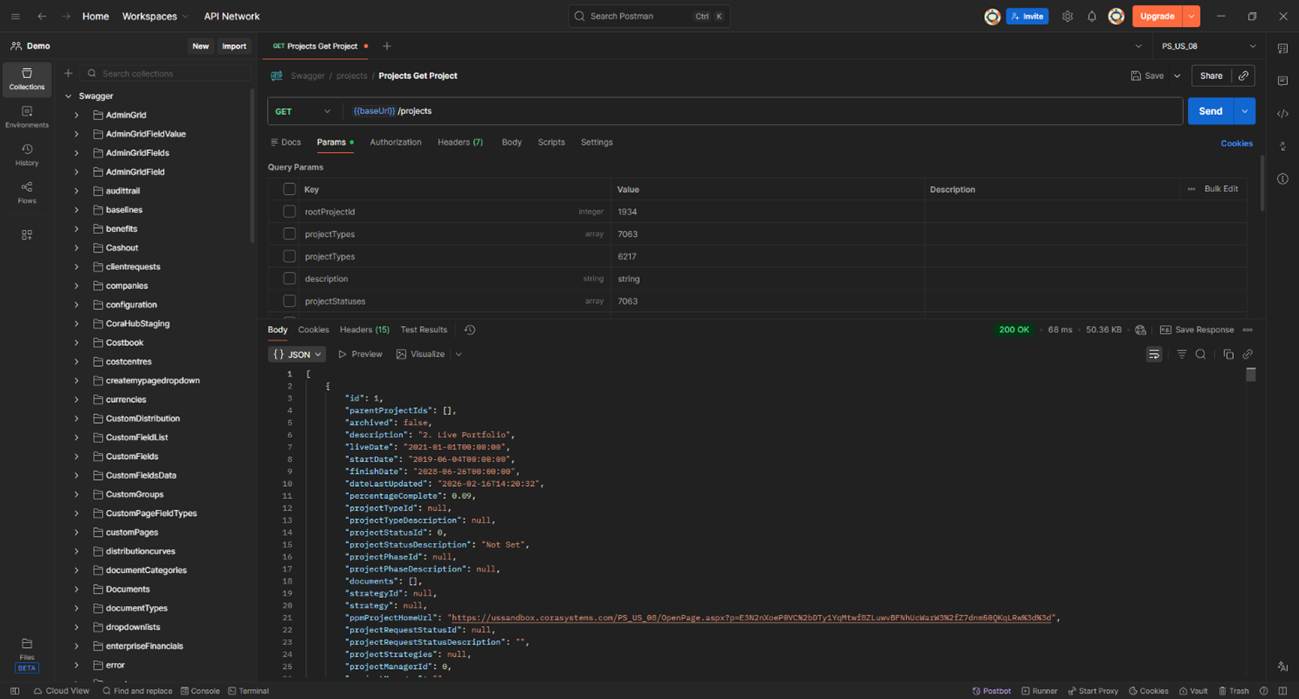Open the blue Cookies link
This screenshot has width=1299, height=699.
pyautogui.click(x=1236, y=143)
